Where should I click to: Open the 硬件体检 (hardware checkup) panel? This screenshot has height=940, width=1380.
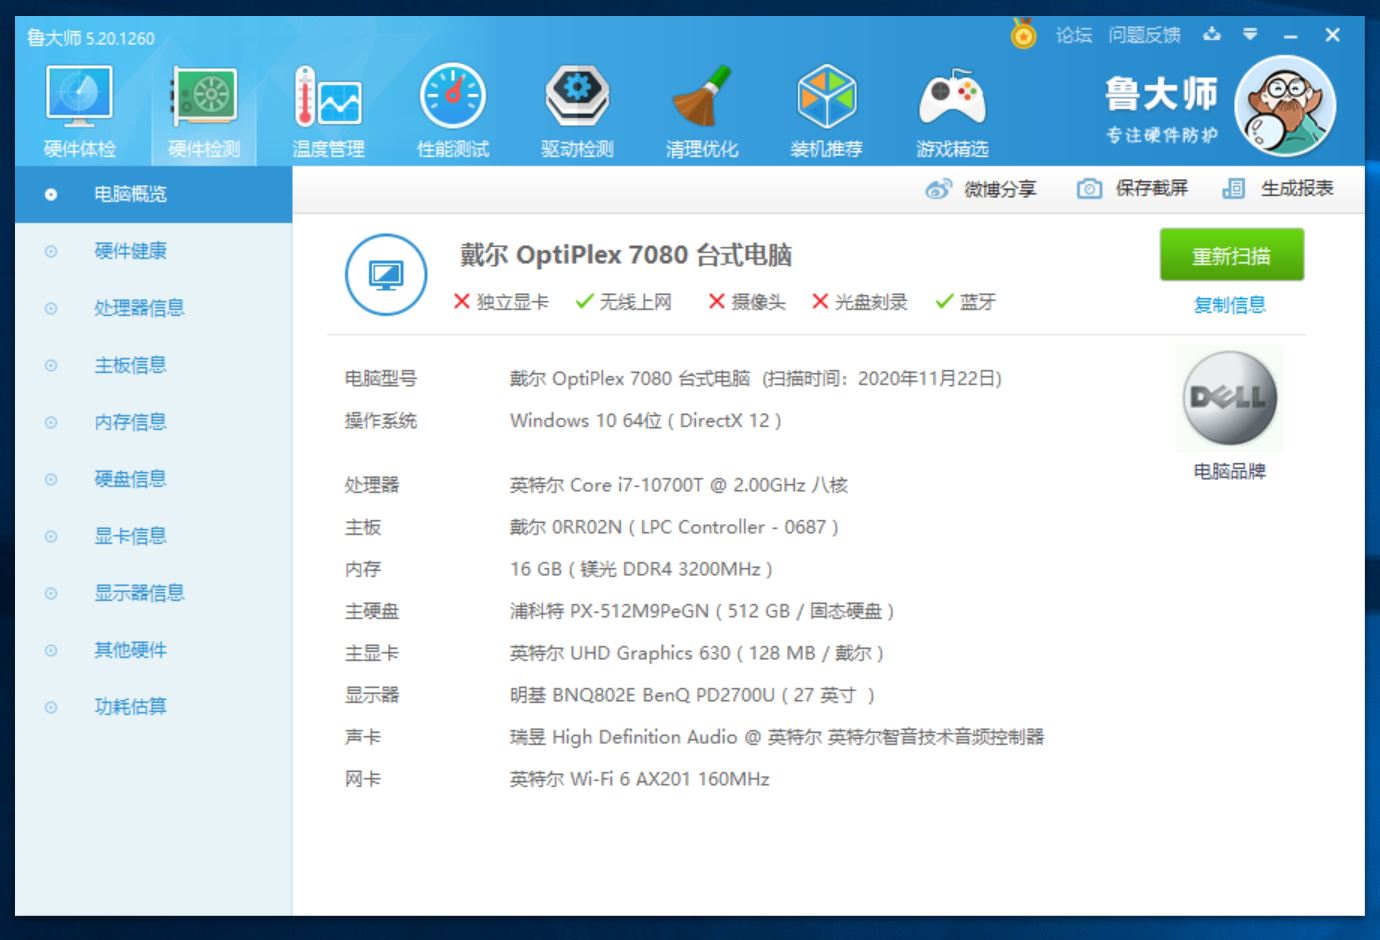click(80, 105)
